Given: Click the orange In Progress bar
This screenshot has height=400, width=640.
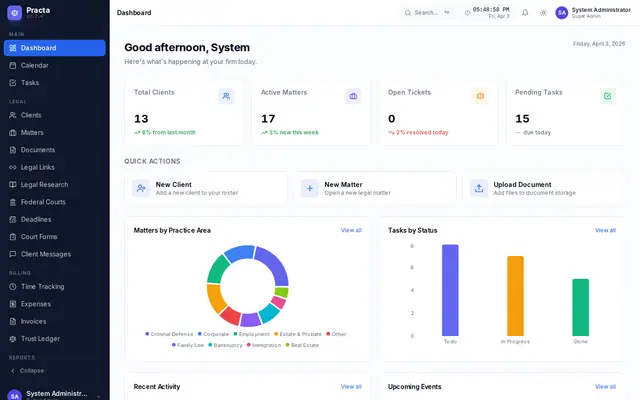Looking at the screenshot, I should click(515, 296).
